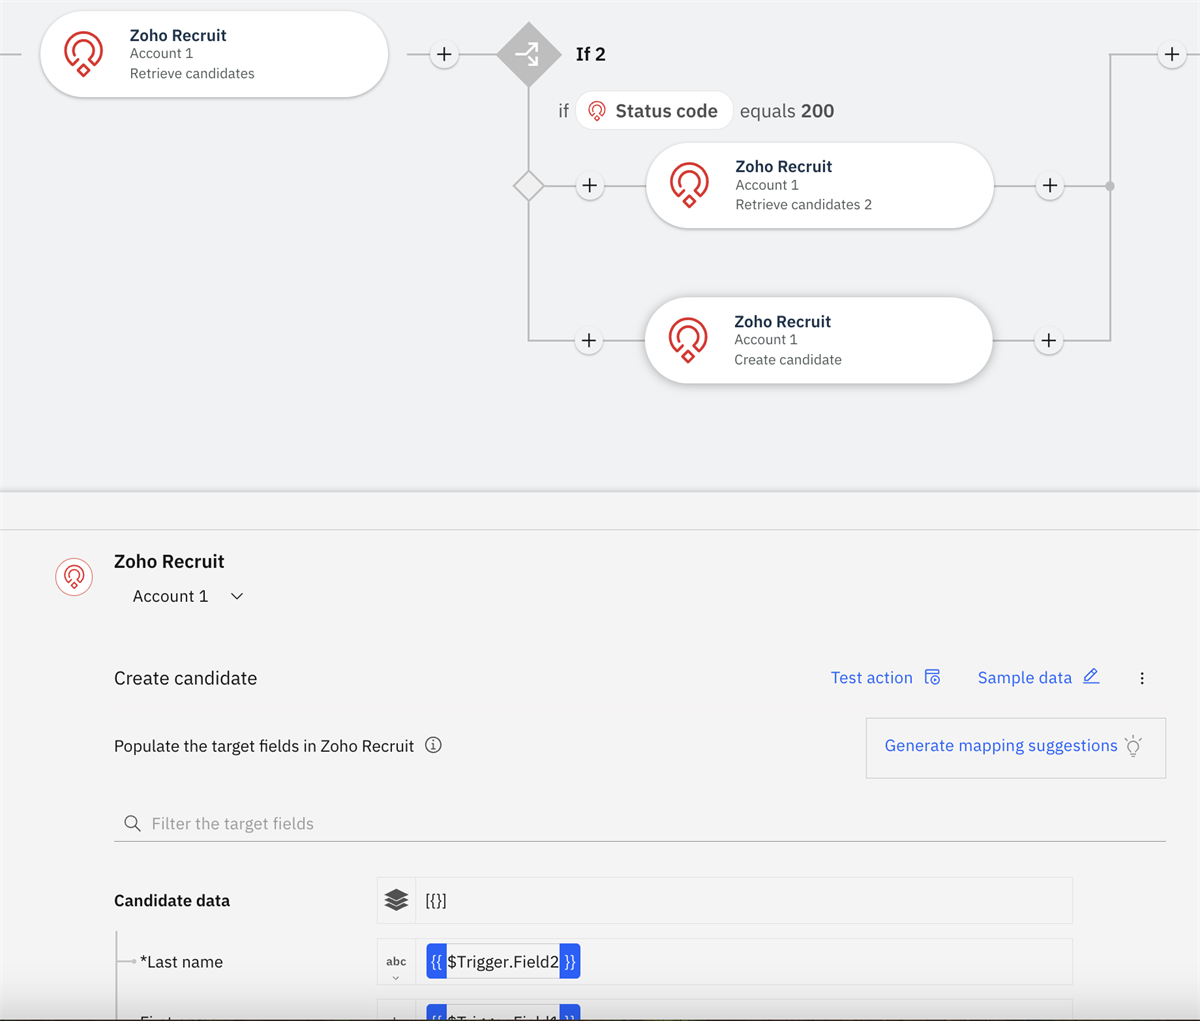Viewport: 1200px width, 1021px height.
Task: Show info for Populate the target fields
Action: [433, 745]
